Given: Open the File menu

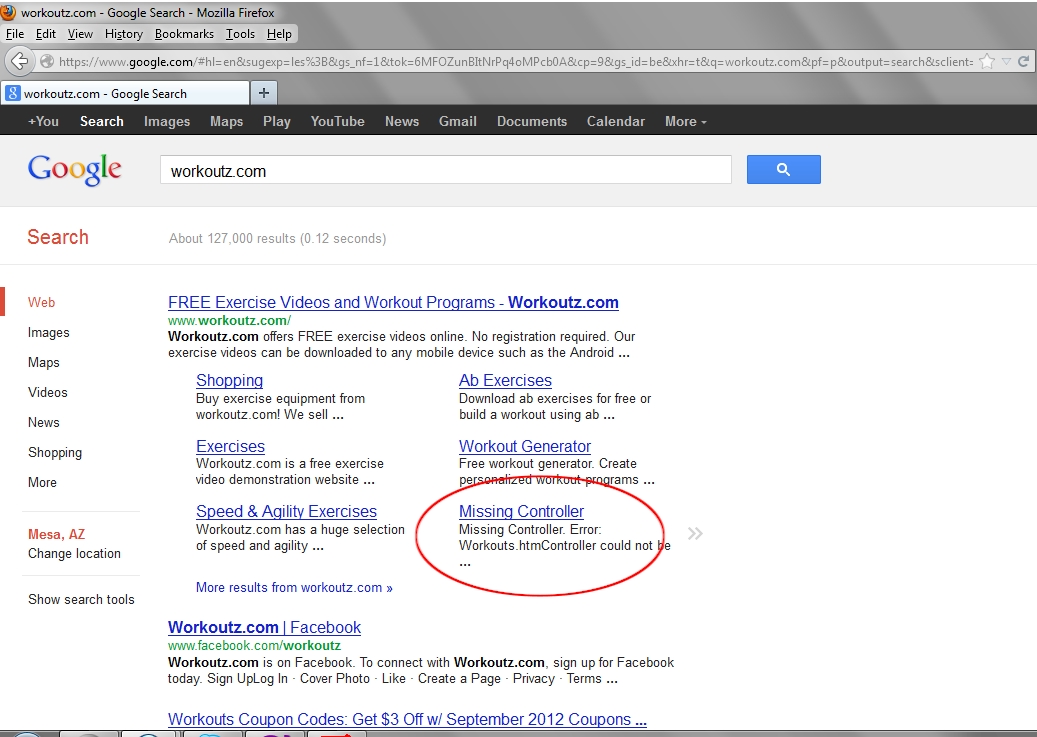Looking at the screenshot, I should tap(15, 34).
